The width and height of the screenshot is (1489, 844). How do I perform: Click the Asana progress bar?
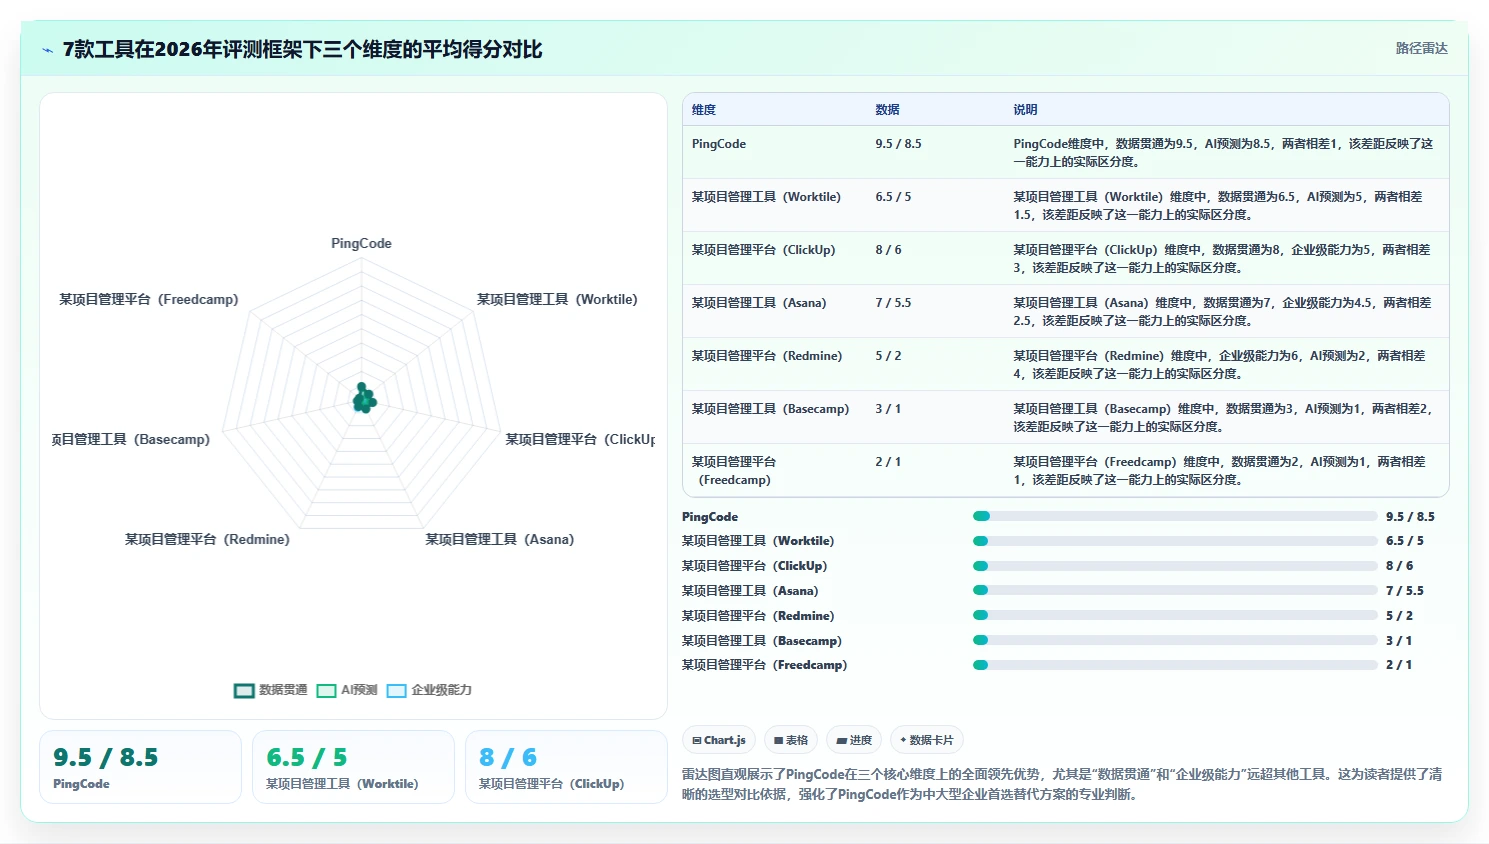coord(1175,590)
